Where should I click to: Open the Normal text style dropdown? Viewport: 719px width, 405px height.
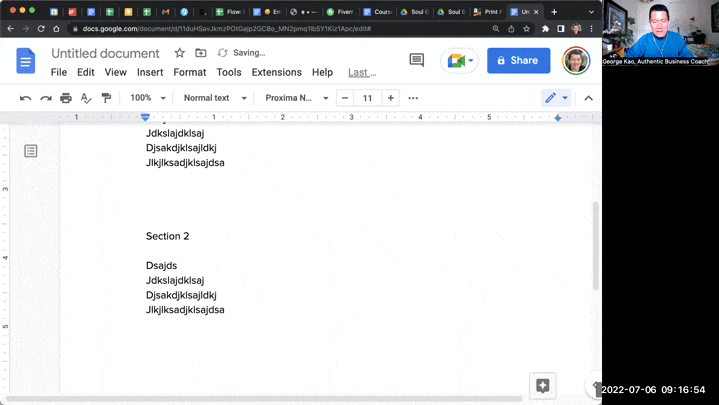[215, 98]
